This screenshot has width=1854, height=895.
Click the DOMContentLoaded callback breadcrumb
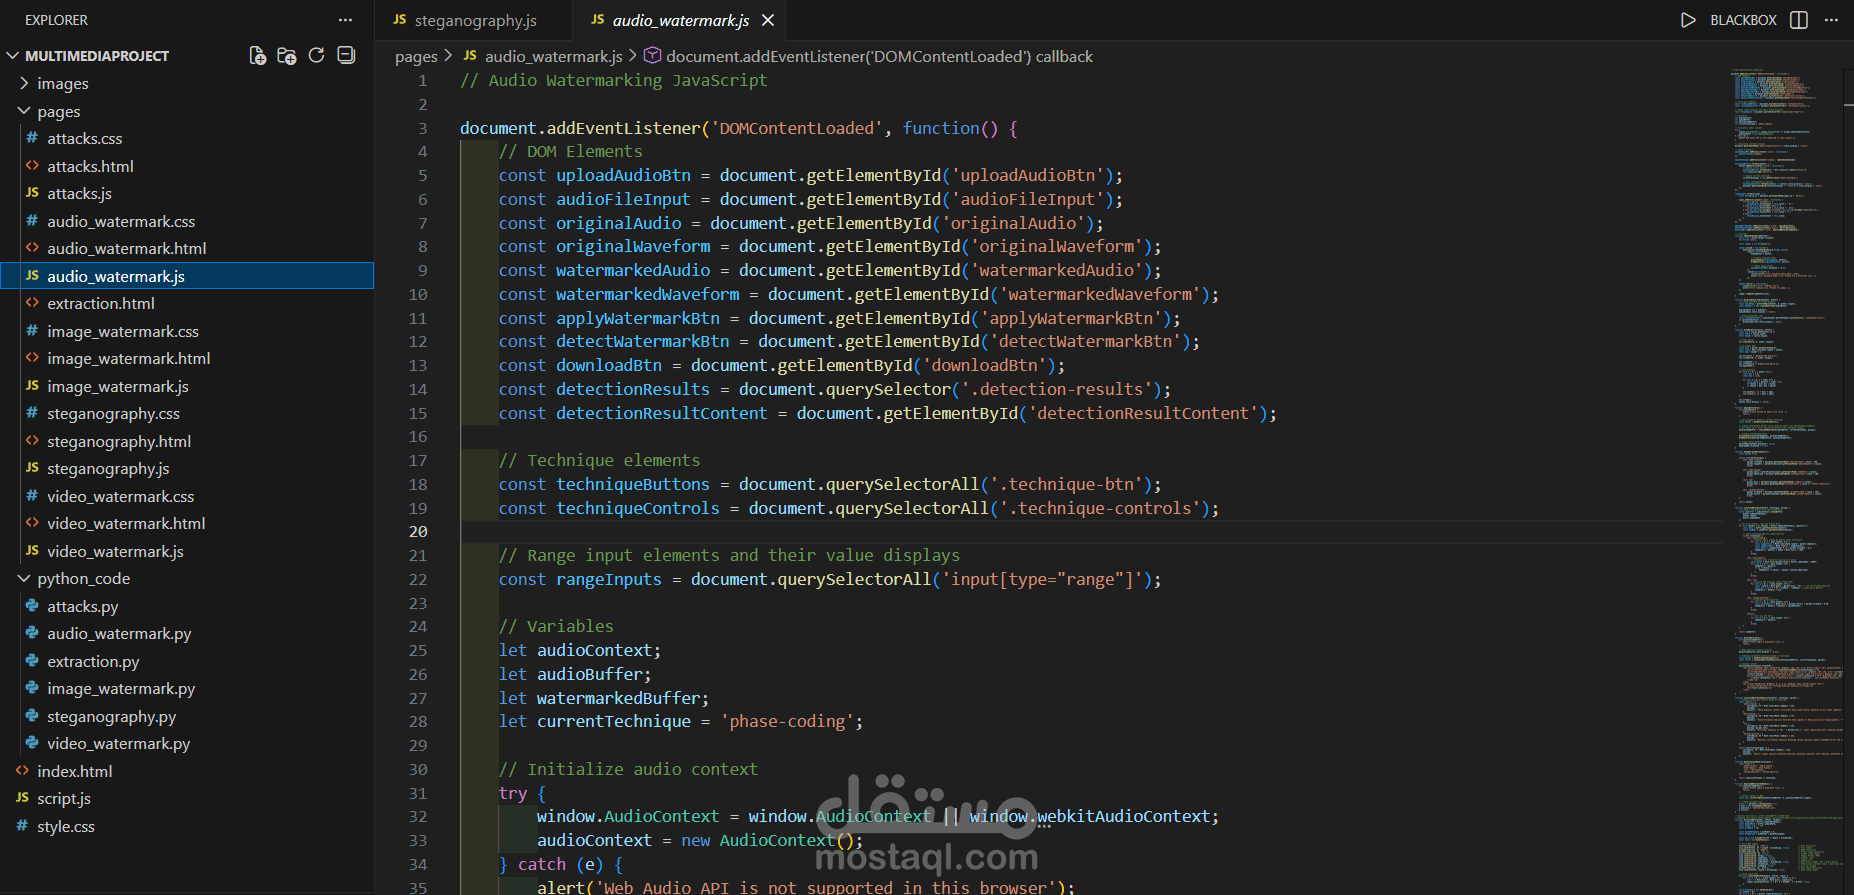pyautogui.click(x=868, y=57)
